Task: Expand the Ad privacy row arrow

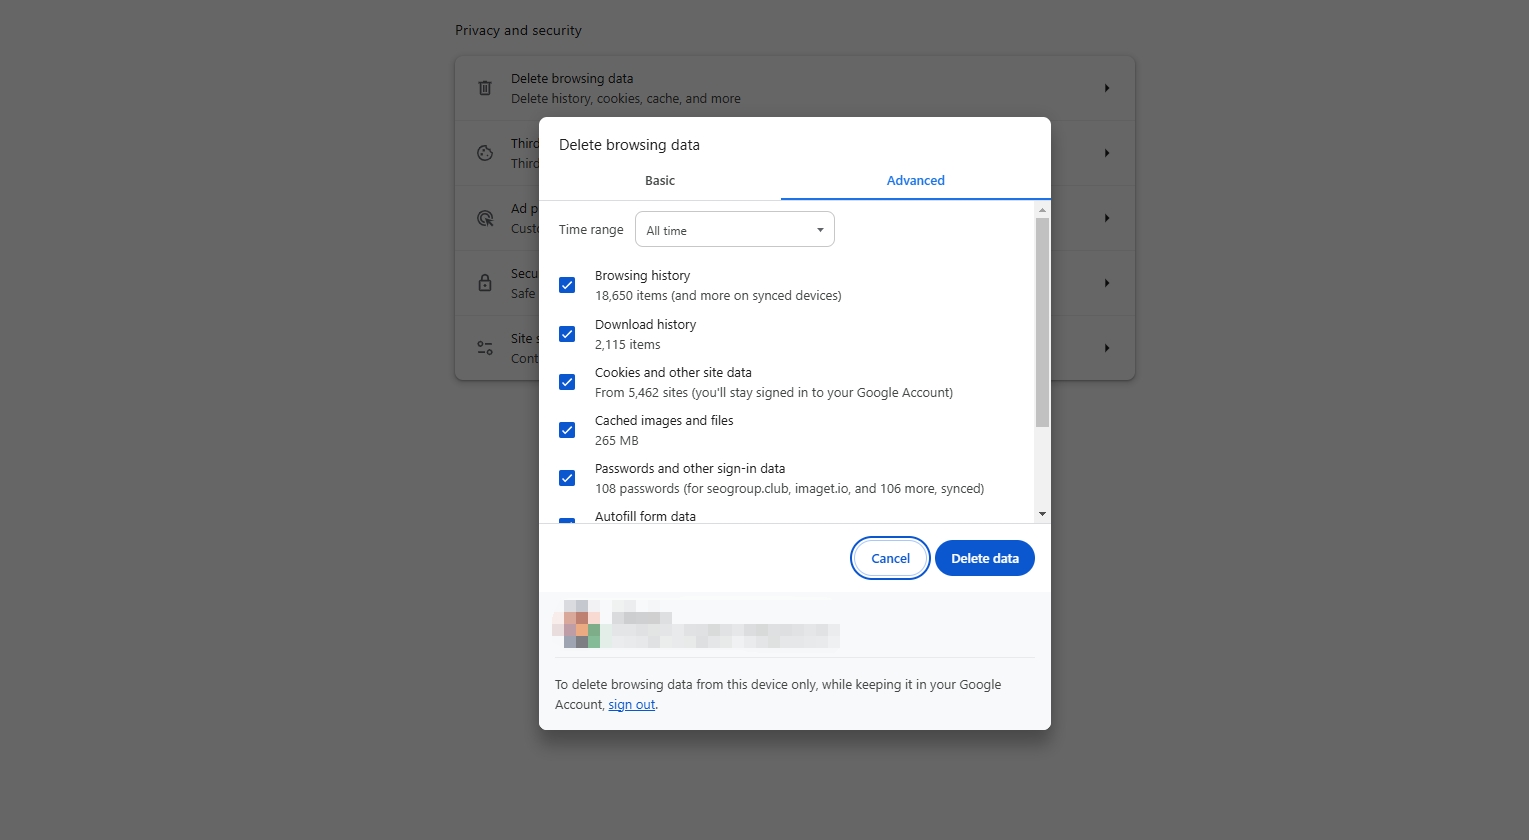Action: [1107, 218]
